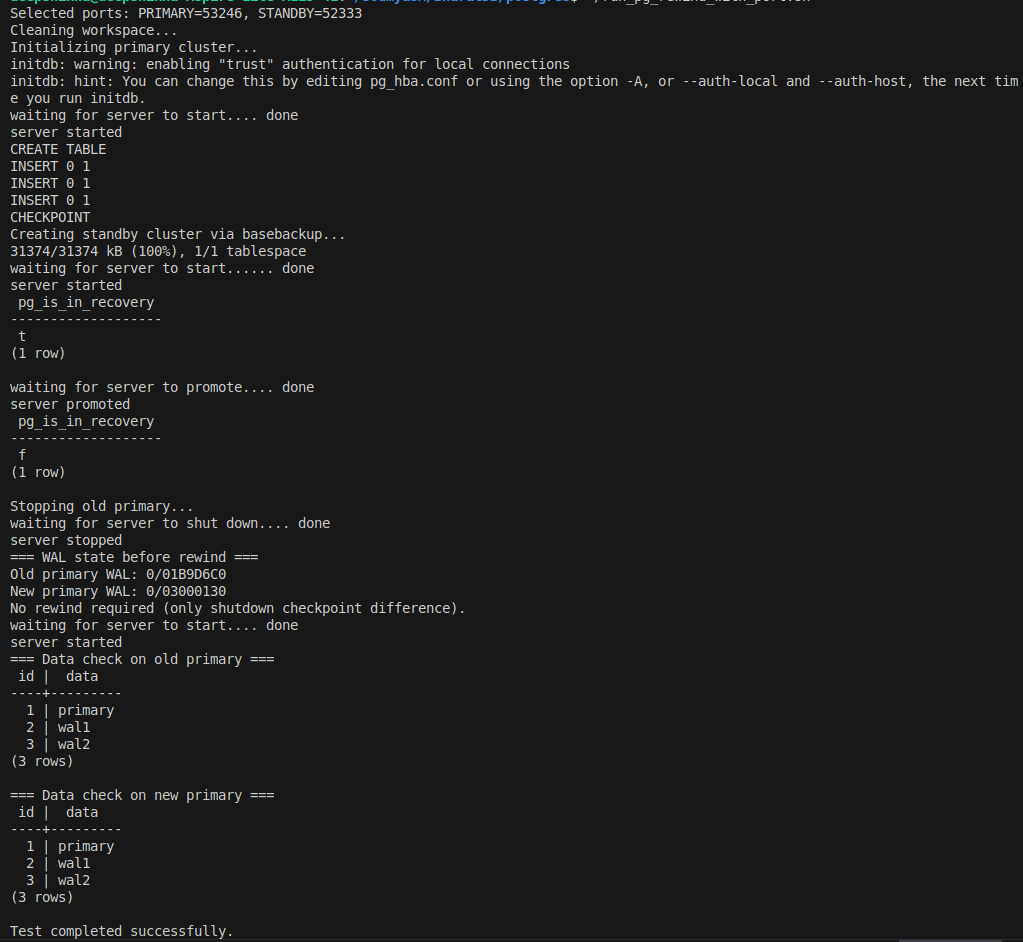The width and height of the screenshot is (1023, 942).
Task: Click the "WAL state before rewind" header
Action: pos(130,558)
